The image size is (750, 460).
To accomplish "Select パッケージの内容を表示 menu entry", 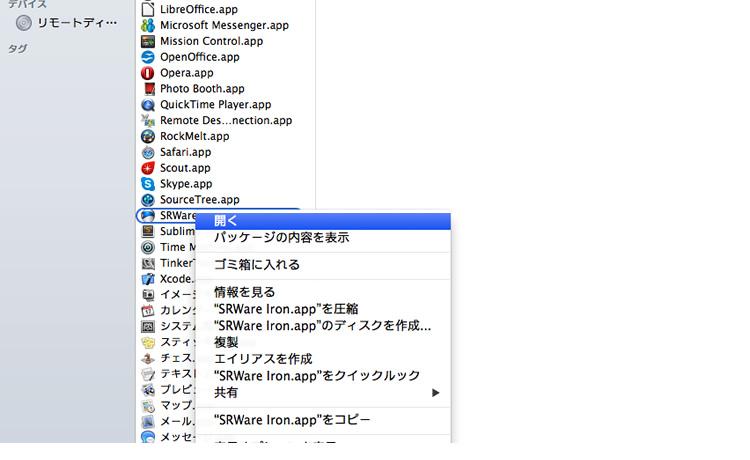I will (323, 238).
